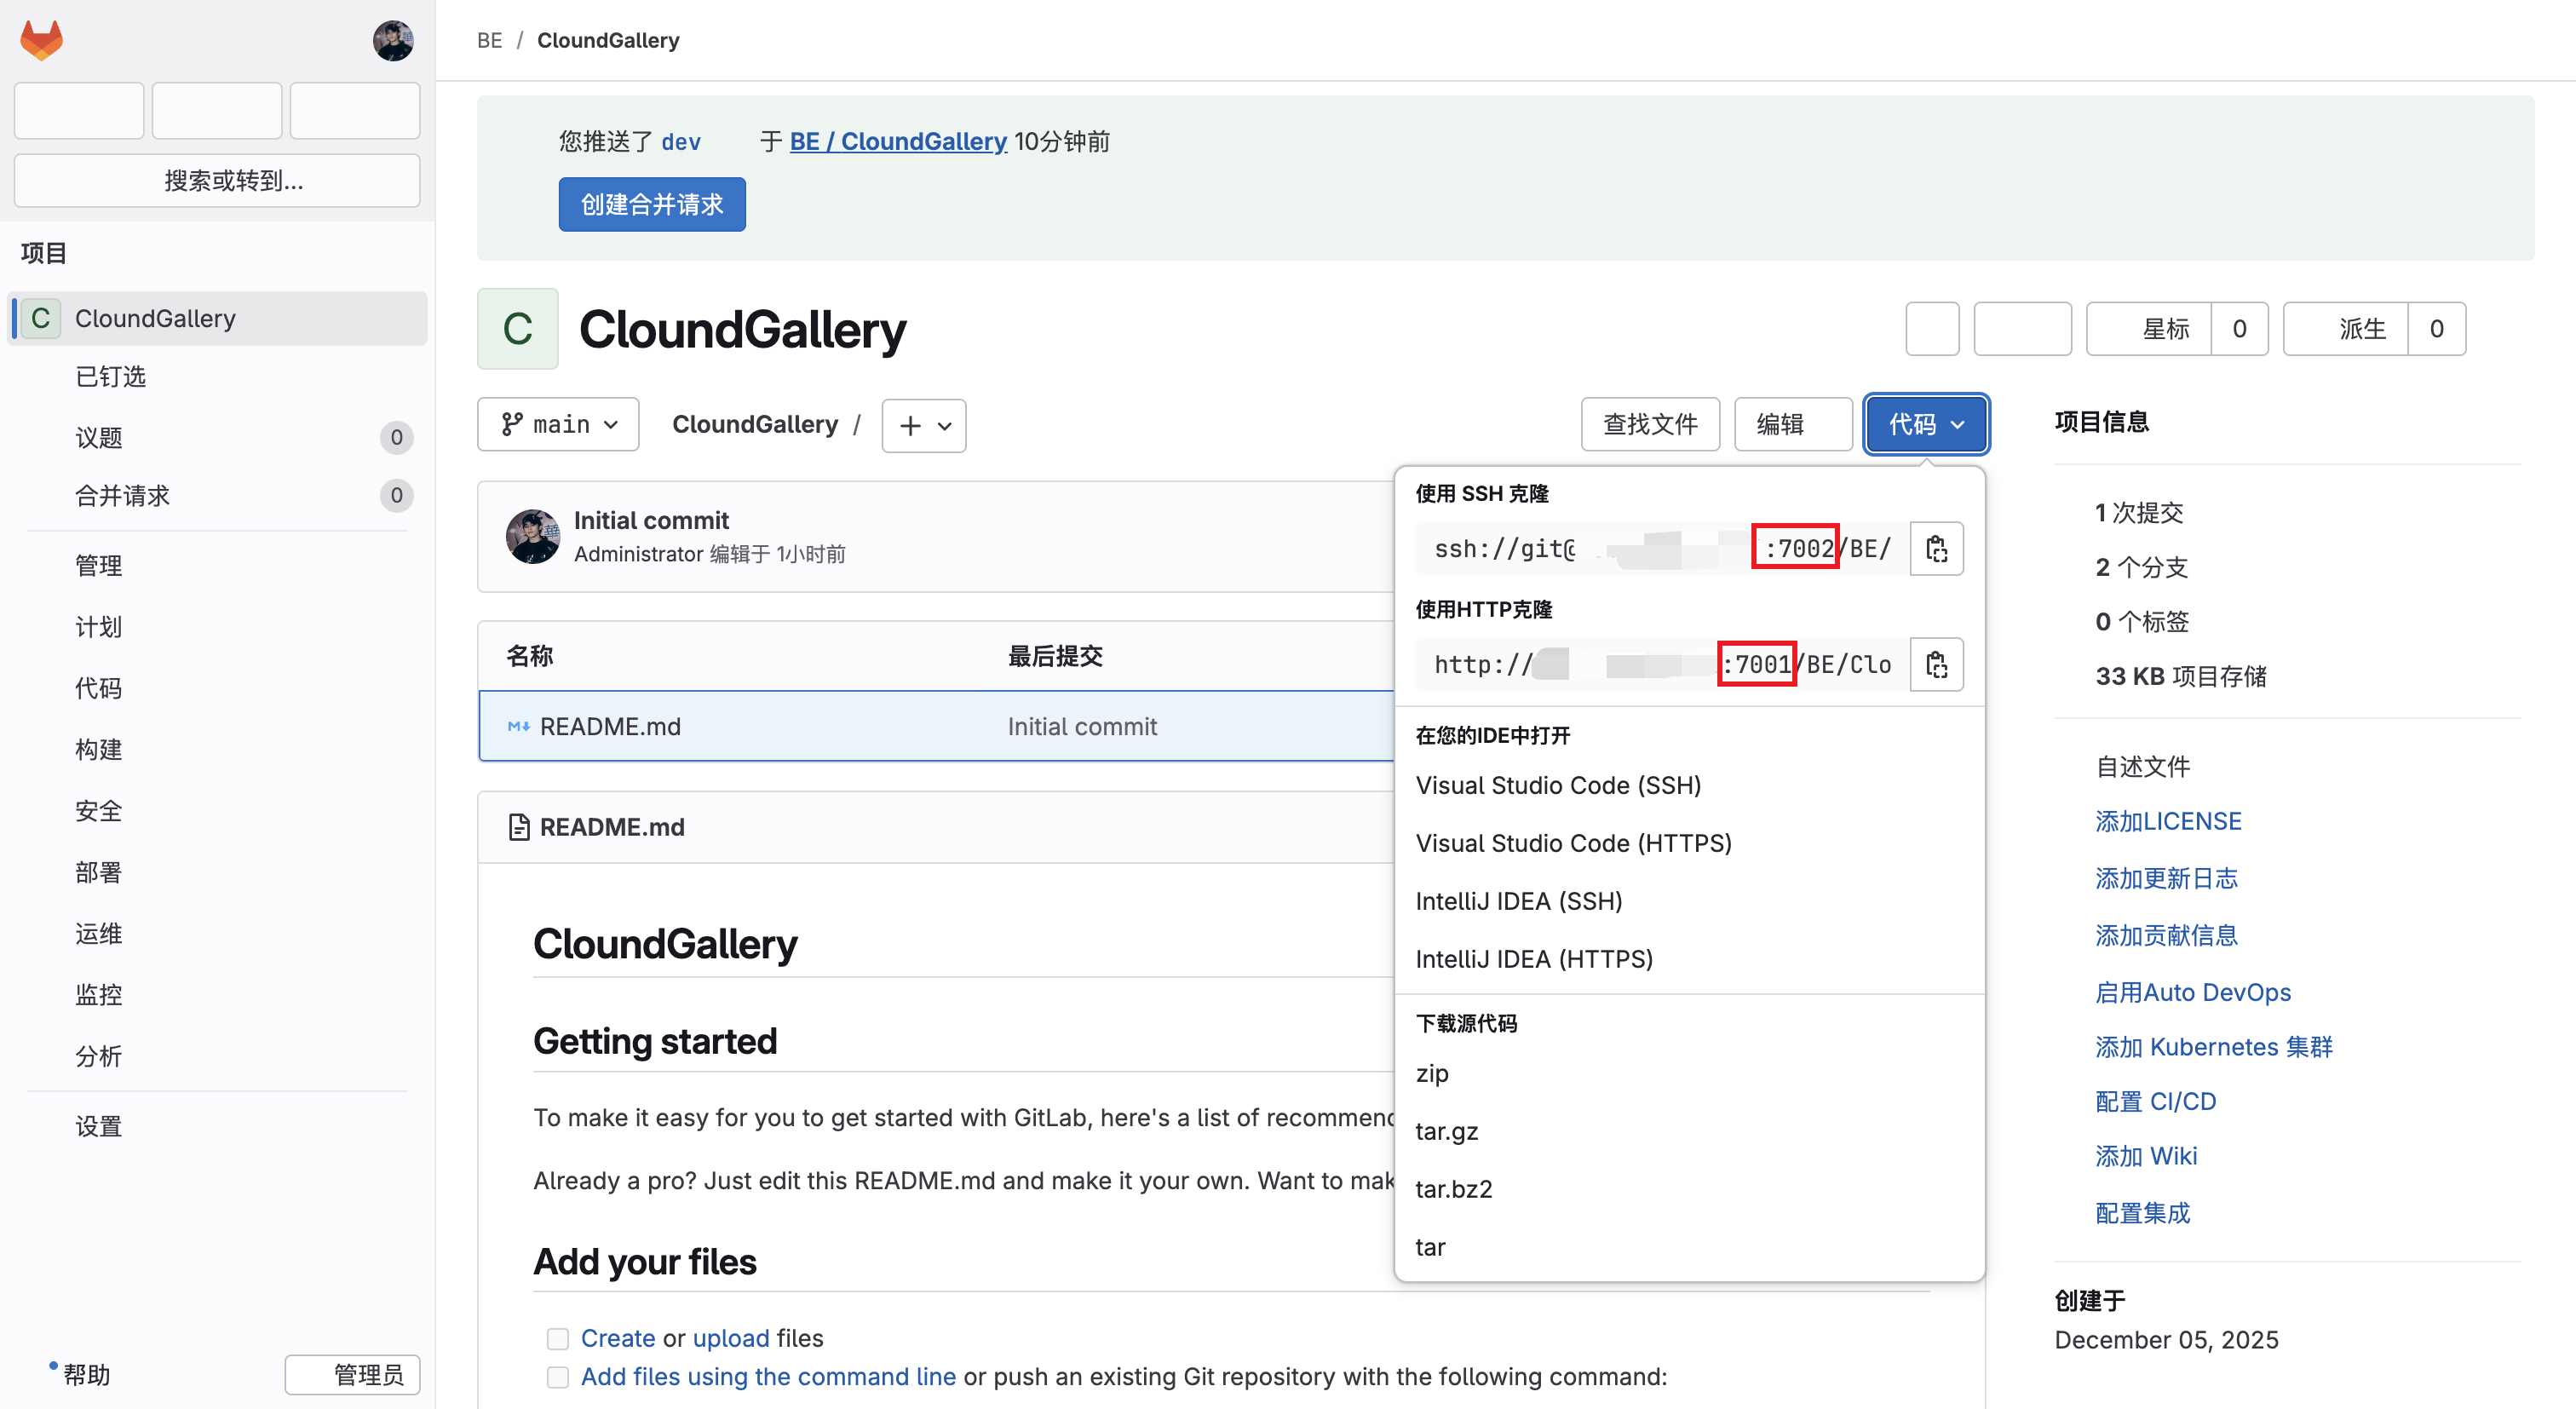This screenshot has width=2576, height=1409.
Task: Collapse the 代码 code dropdown button
Action: pyautogui.click(x=1925, y=424)
